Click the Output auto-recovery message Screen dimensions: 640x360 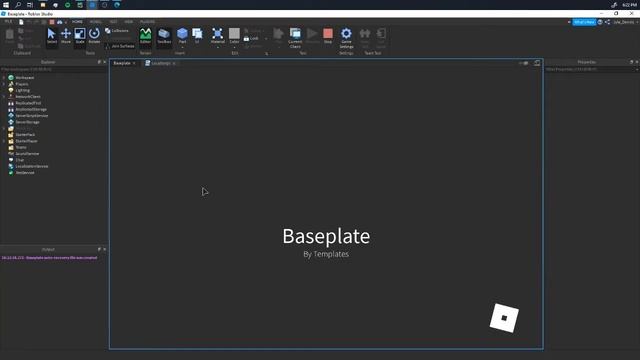[49, 258]
